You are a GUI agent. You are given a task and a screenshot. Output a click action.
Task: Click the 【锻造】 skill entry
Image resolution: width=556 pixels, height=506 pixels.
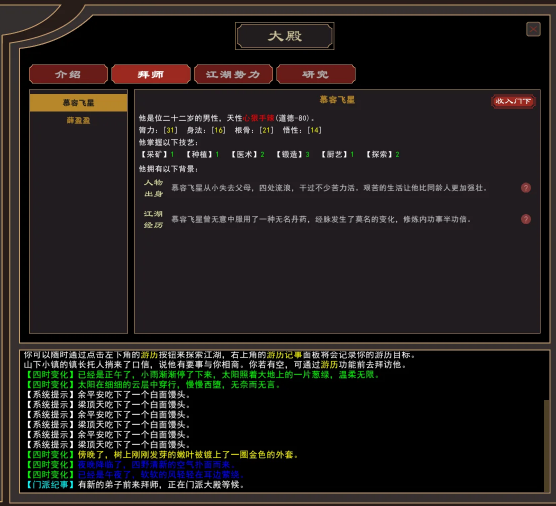click(293, 154)
